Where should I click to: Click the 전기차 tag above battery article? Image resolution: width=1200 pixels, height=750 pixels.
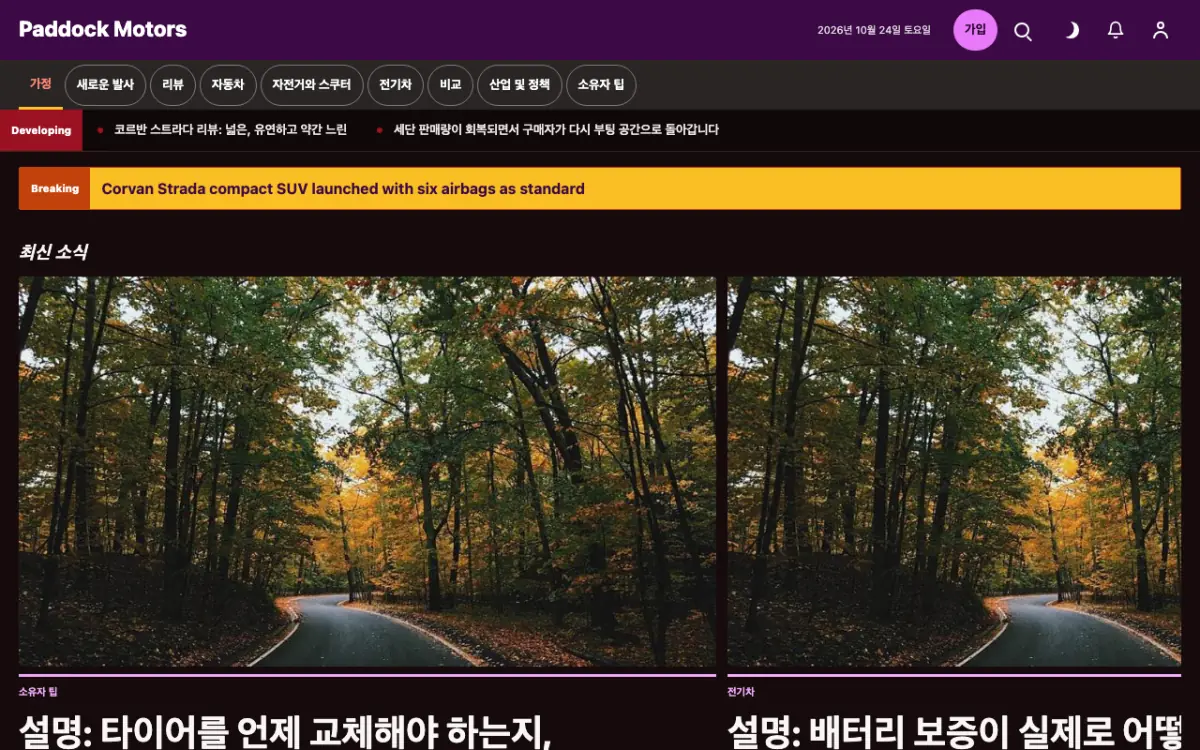741,692
